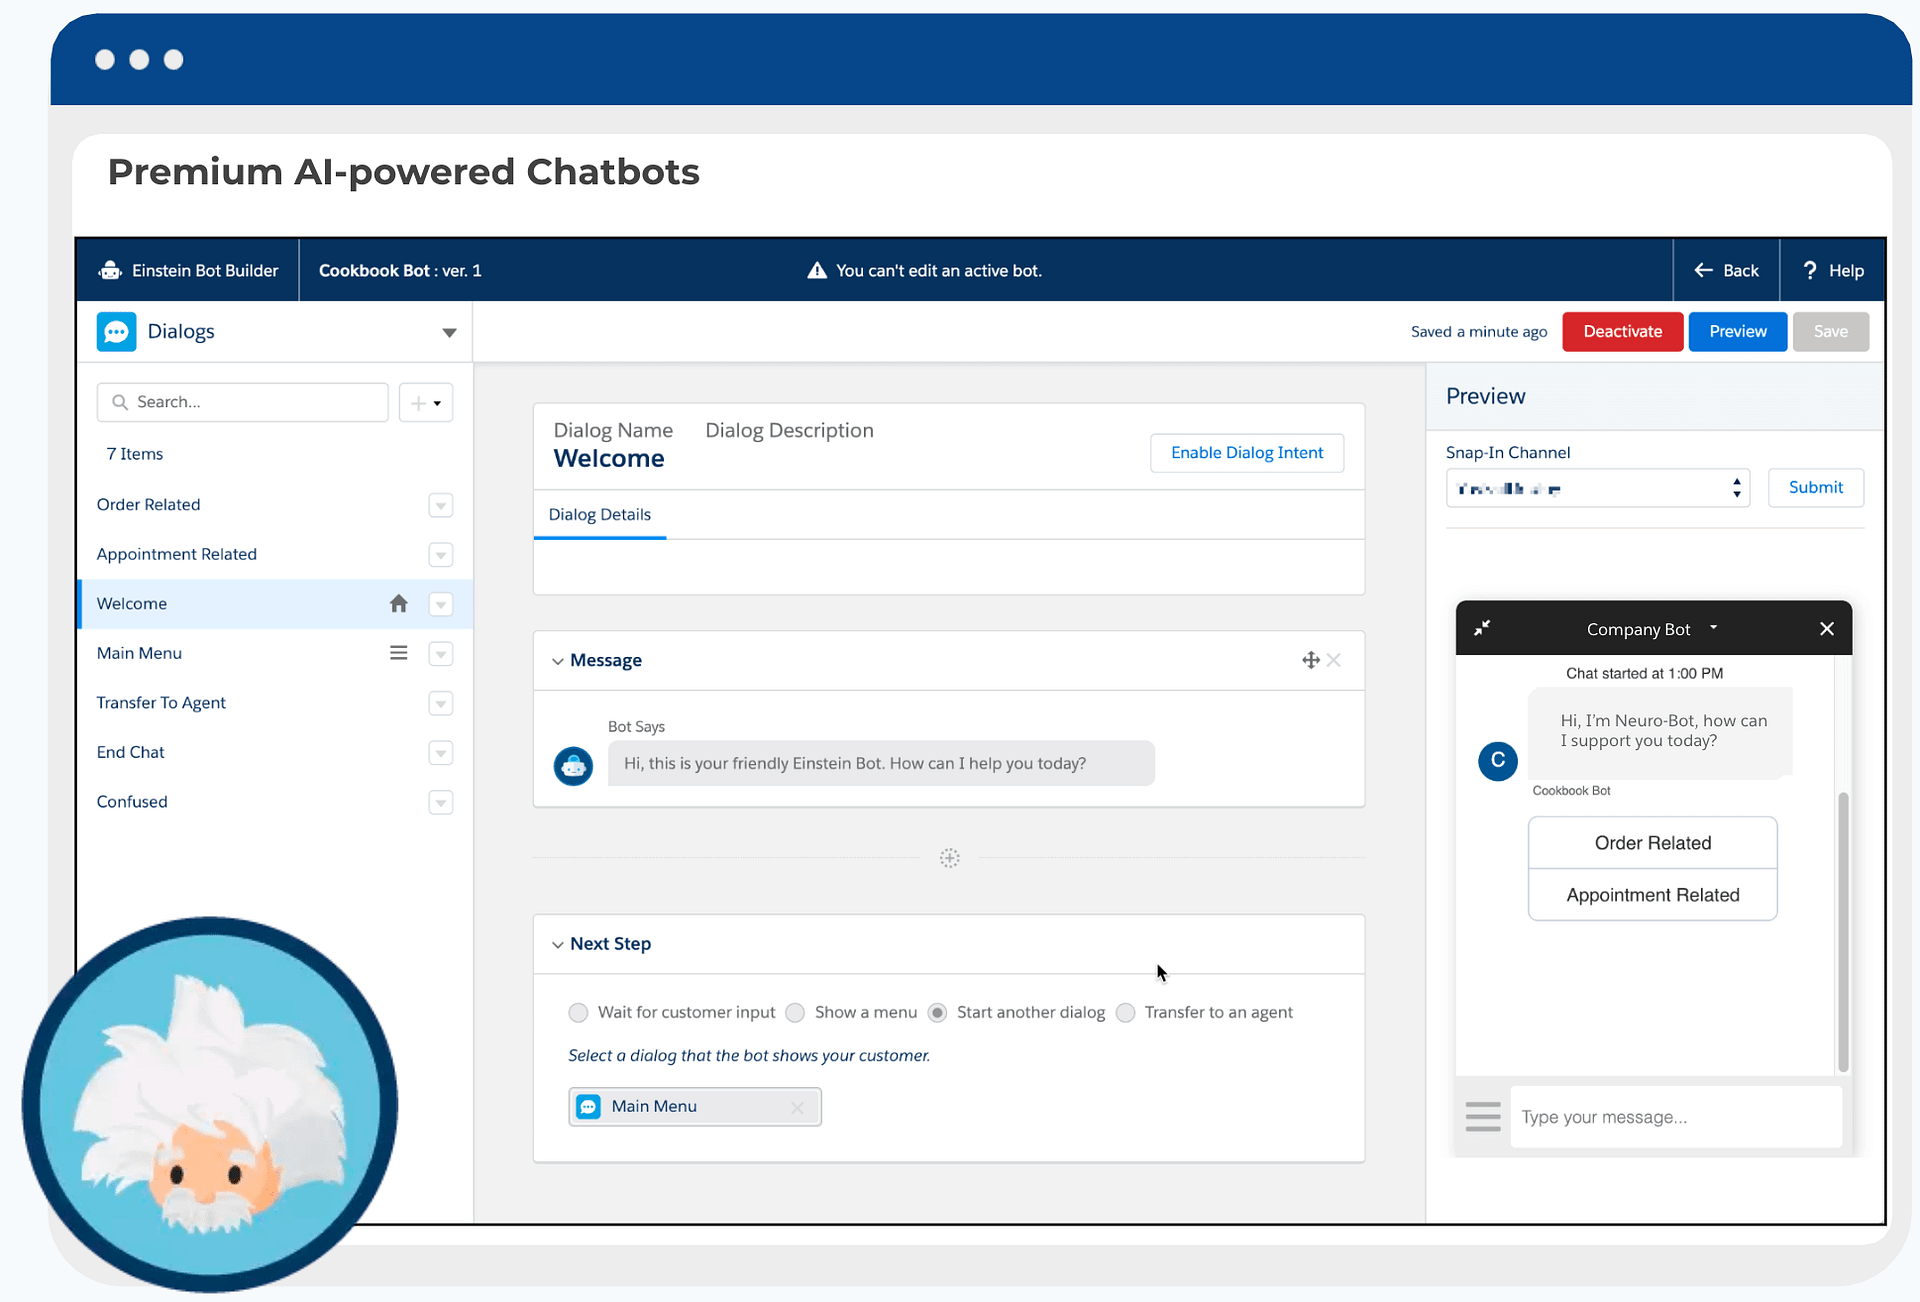Select Wait for customer input option
Screen dimensions: 1920x1302
coord(578,1012)
